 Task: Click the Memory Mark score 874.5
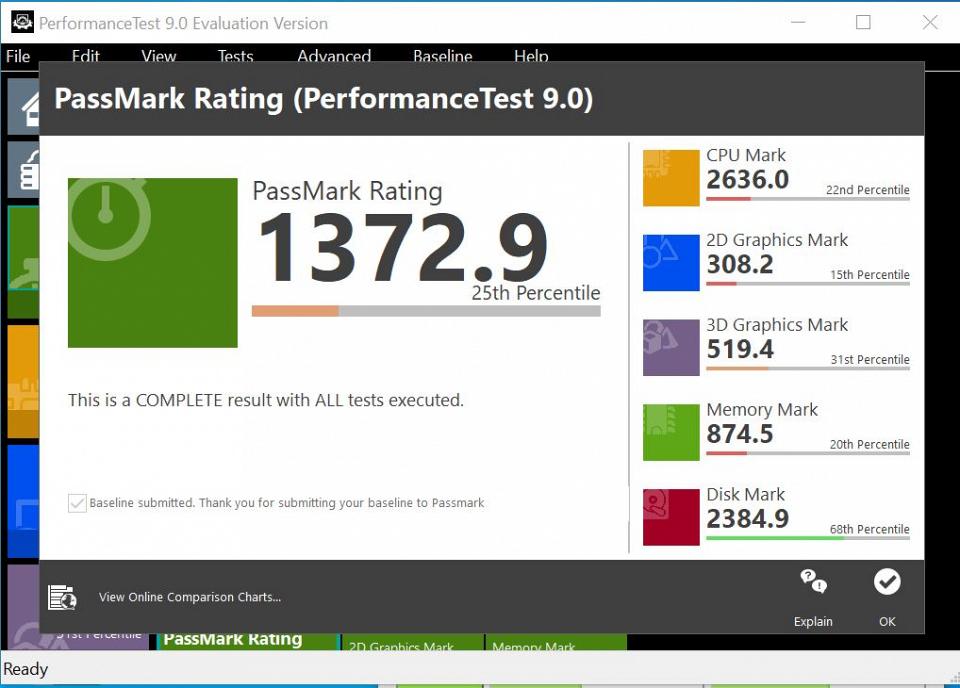[x=740, y=434]
